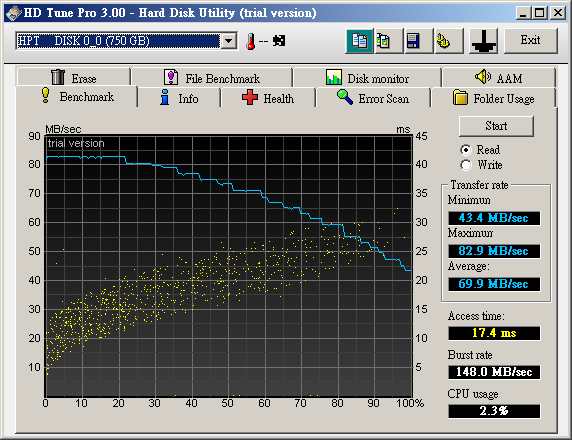Expand the disk selection dropdown arrow
Viewport: 572px width, 440px height.
point(229,41)
